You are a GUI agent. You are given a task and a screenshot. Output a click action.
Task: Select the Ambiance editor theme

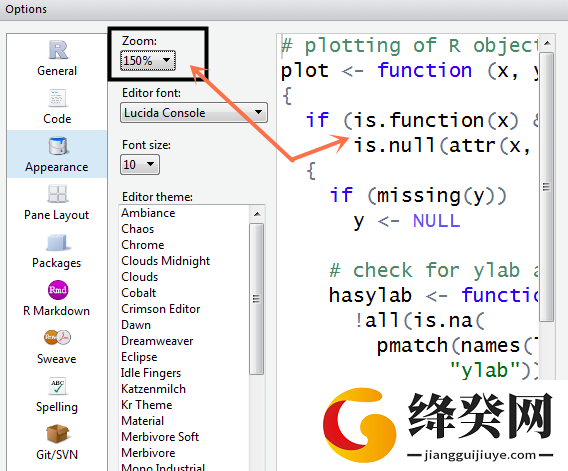(x=148, y=213)
